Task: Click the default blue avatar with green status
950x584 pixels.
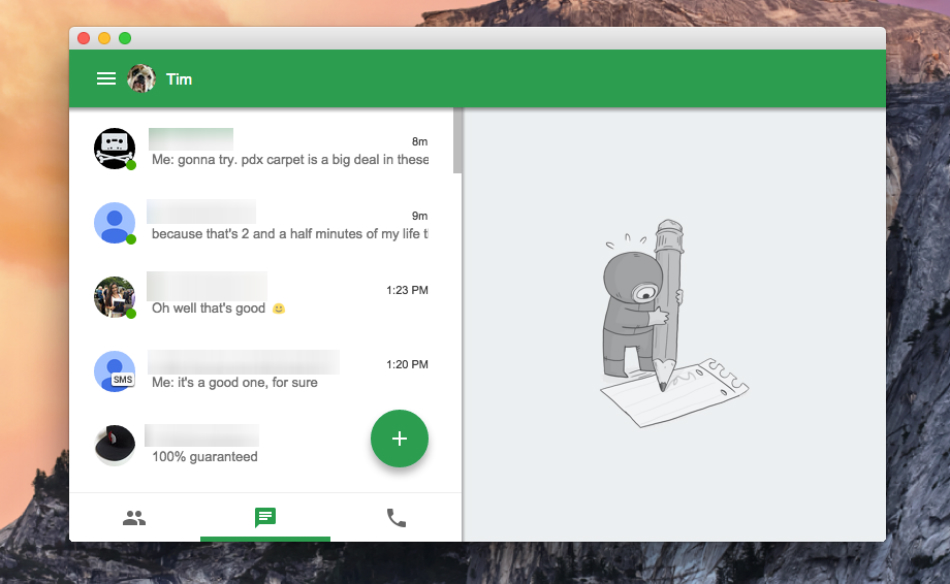Action: (x=114, y=222)
